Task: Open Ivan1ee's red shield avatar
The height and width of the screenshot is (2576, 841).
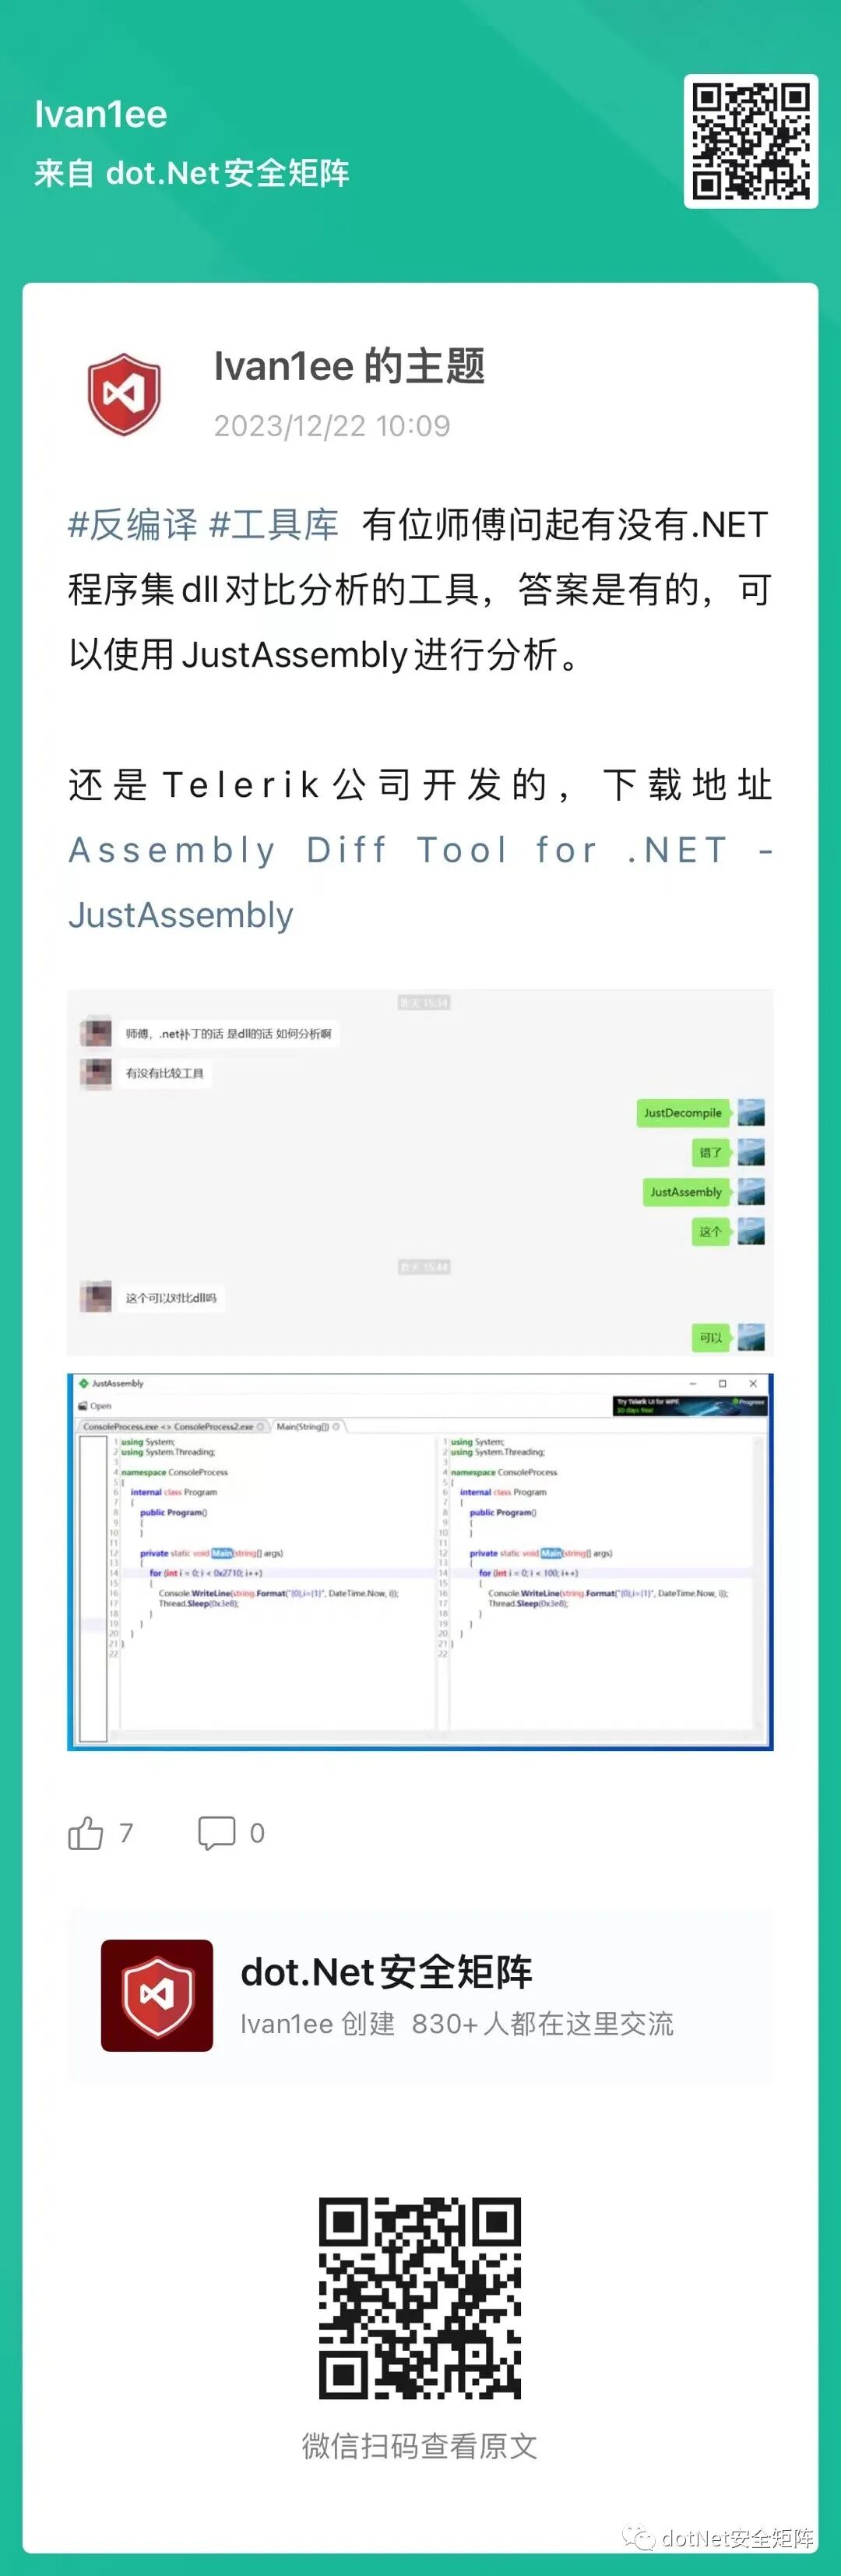Action: (124, 394)
